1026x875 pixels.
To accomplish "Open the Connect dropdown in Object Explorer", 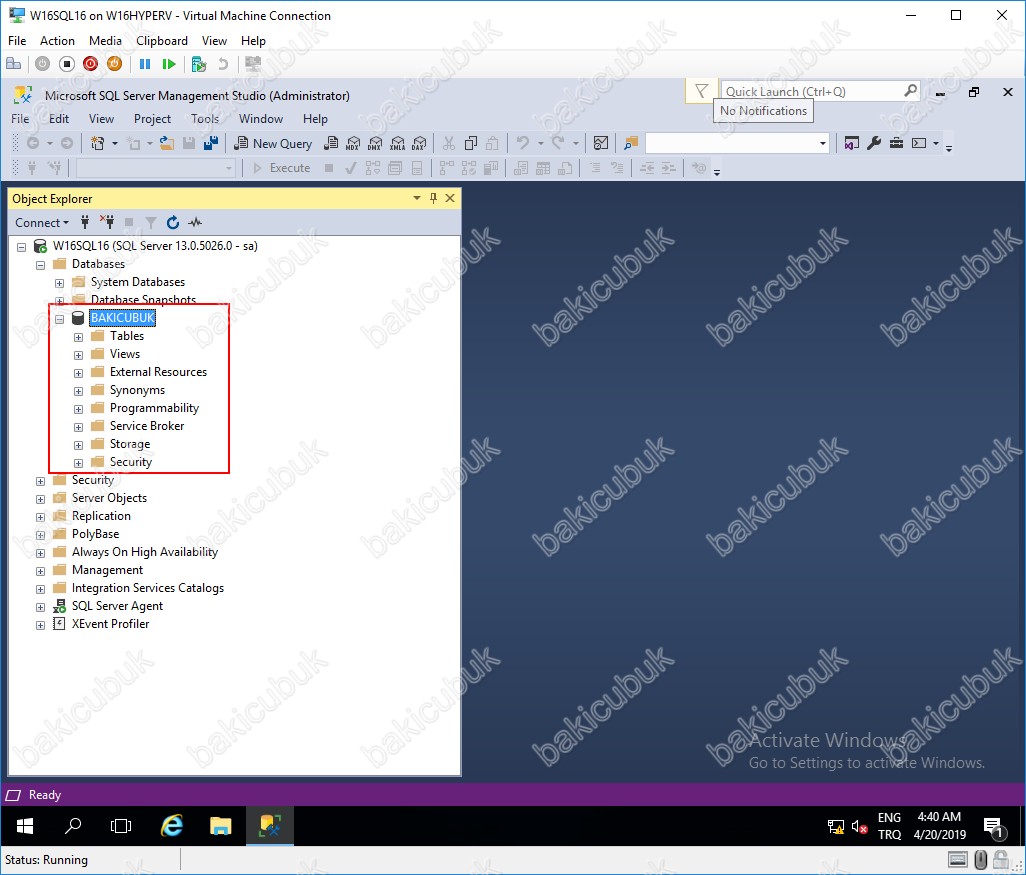I will 41,223.
